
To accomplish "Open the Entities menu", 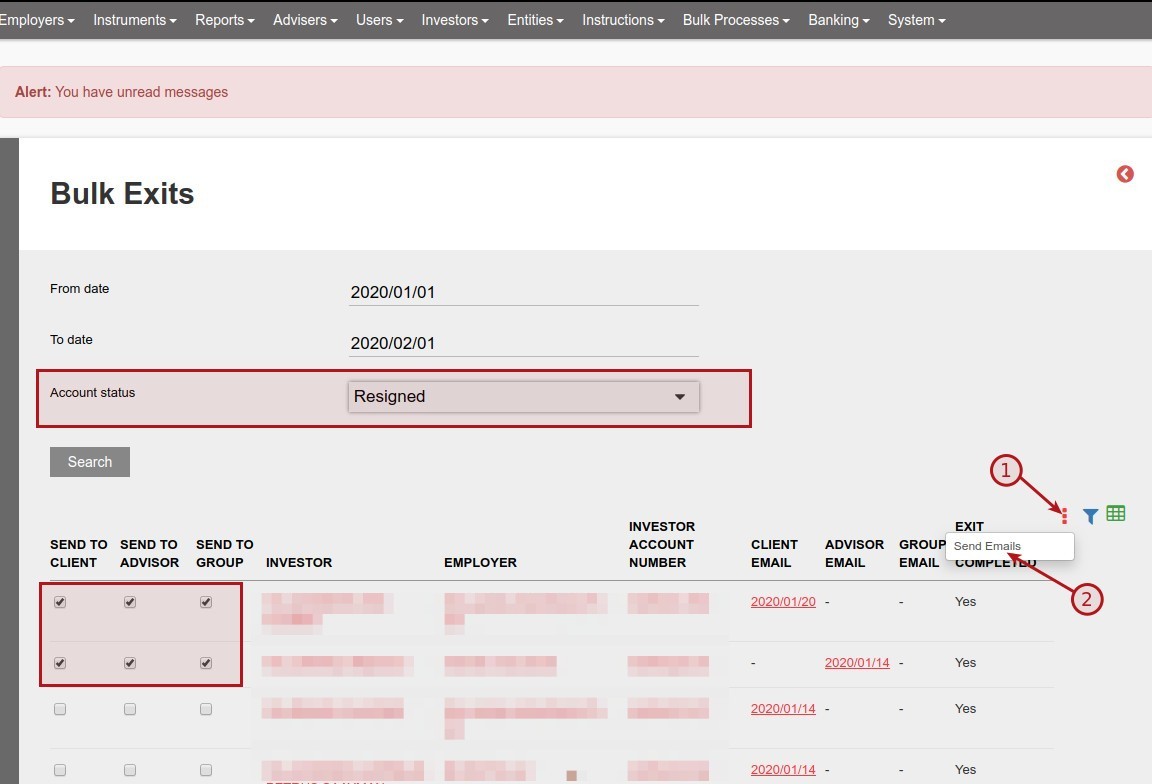I will [x=536, y=20].
